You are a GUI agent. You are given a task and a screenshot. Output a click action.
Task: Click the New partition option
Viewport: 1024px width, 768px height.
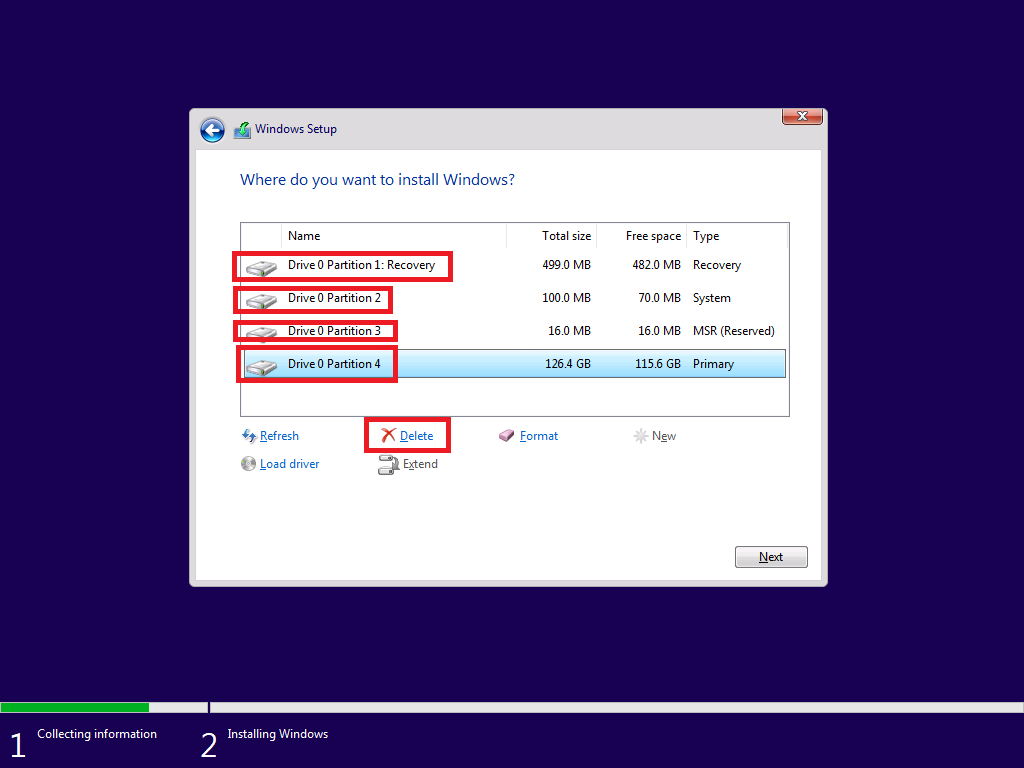(x=664, y=436)
